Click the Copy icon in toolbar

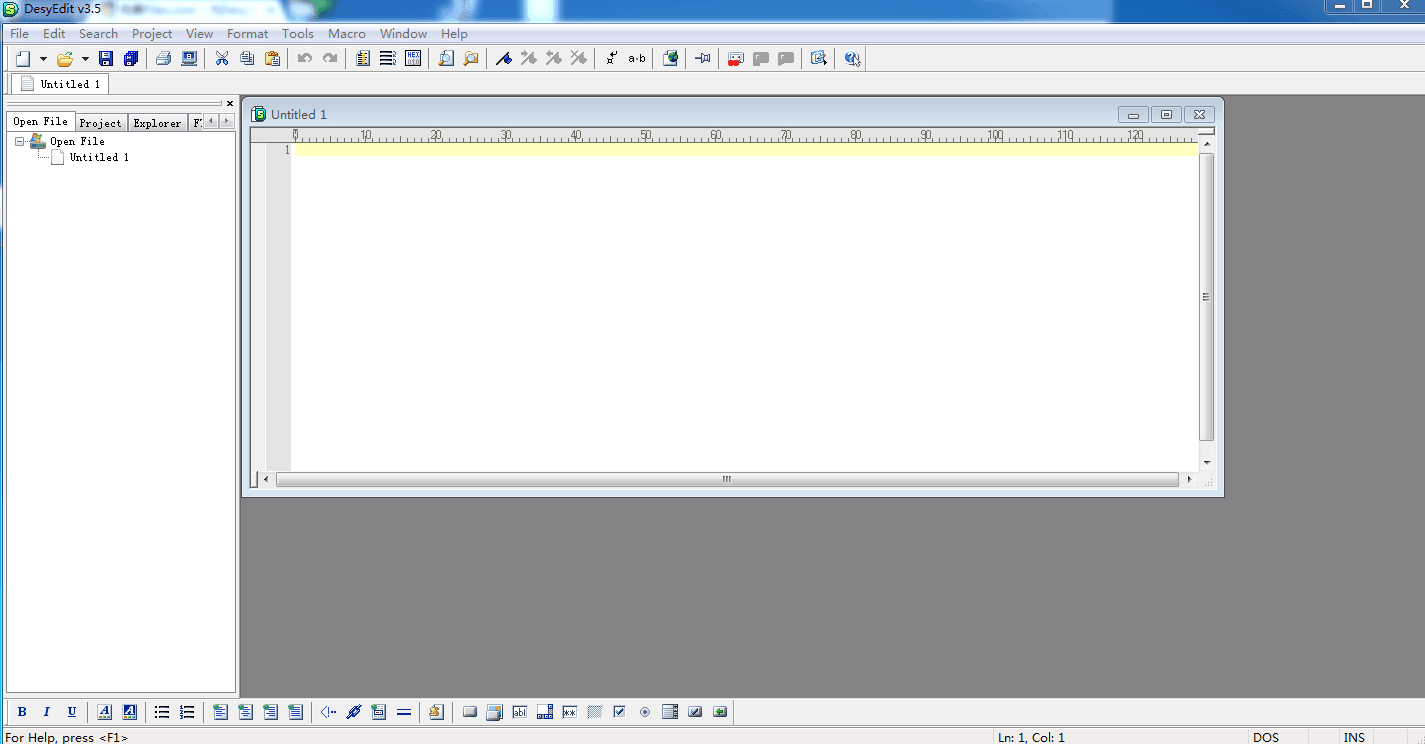[x=247, y=59]
